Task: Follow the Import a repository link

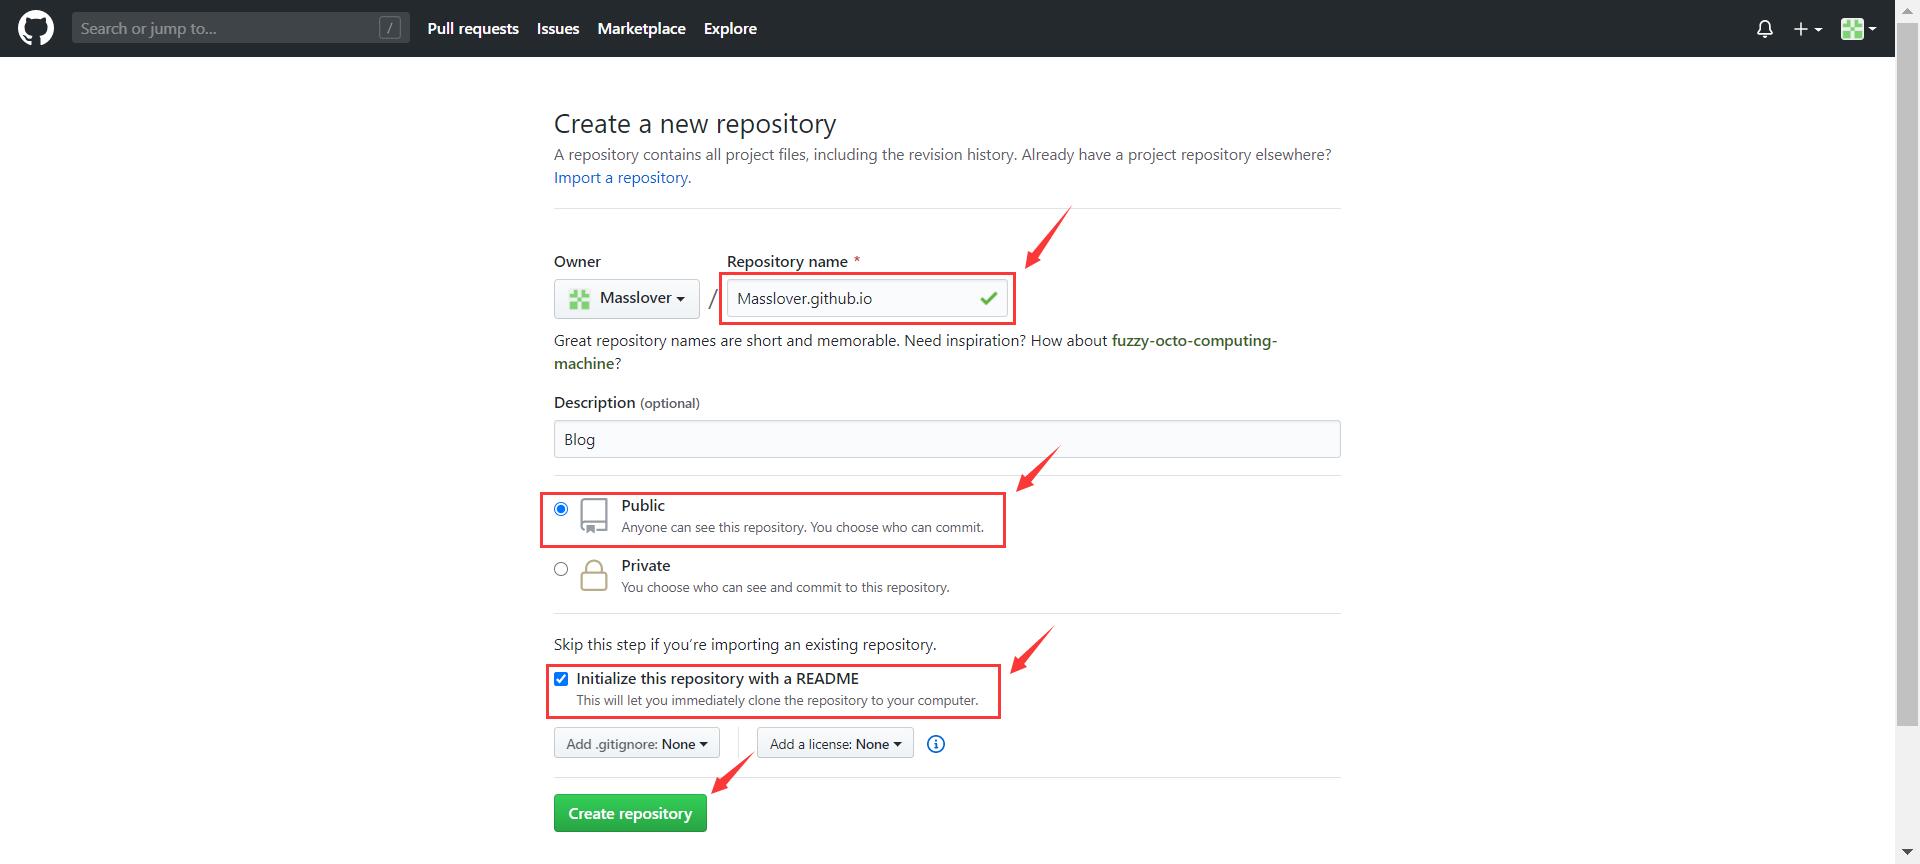Action: tap(621, 178)
